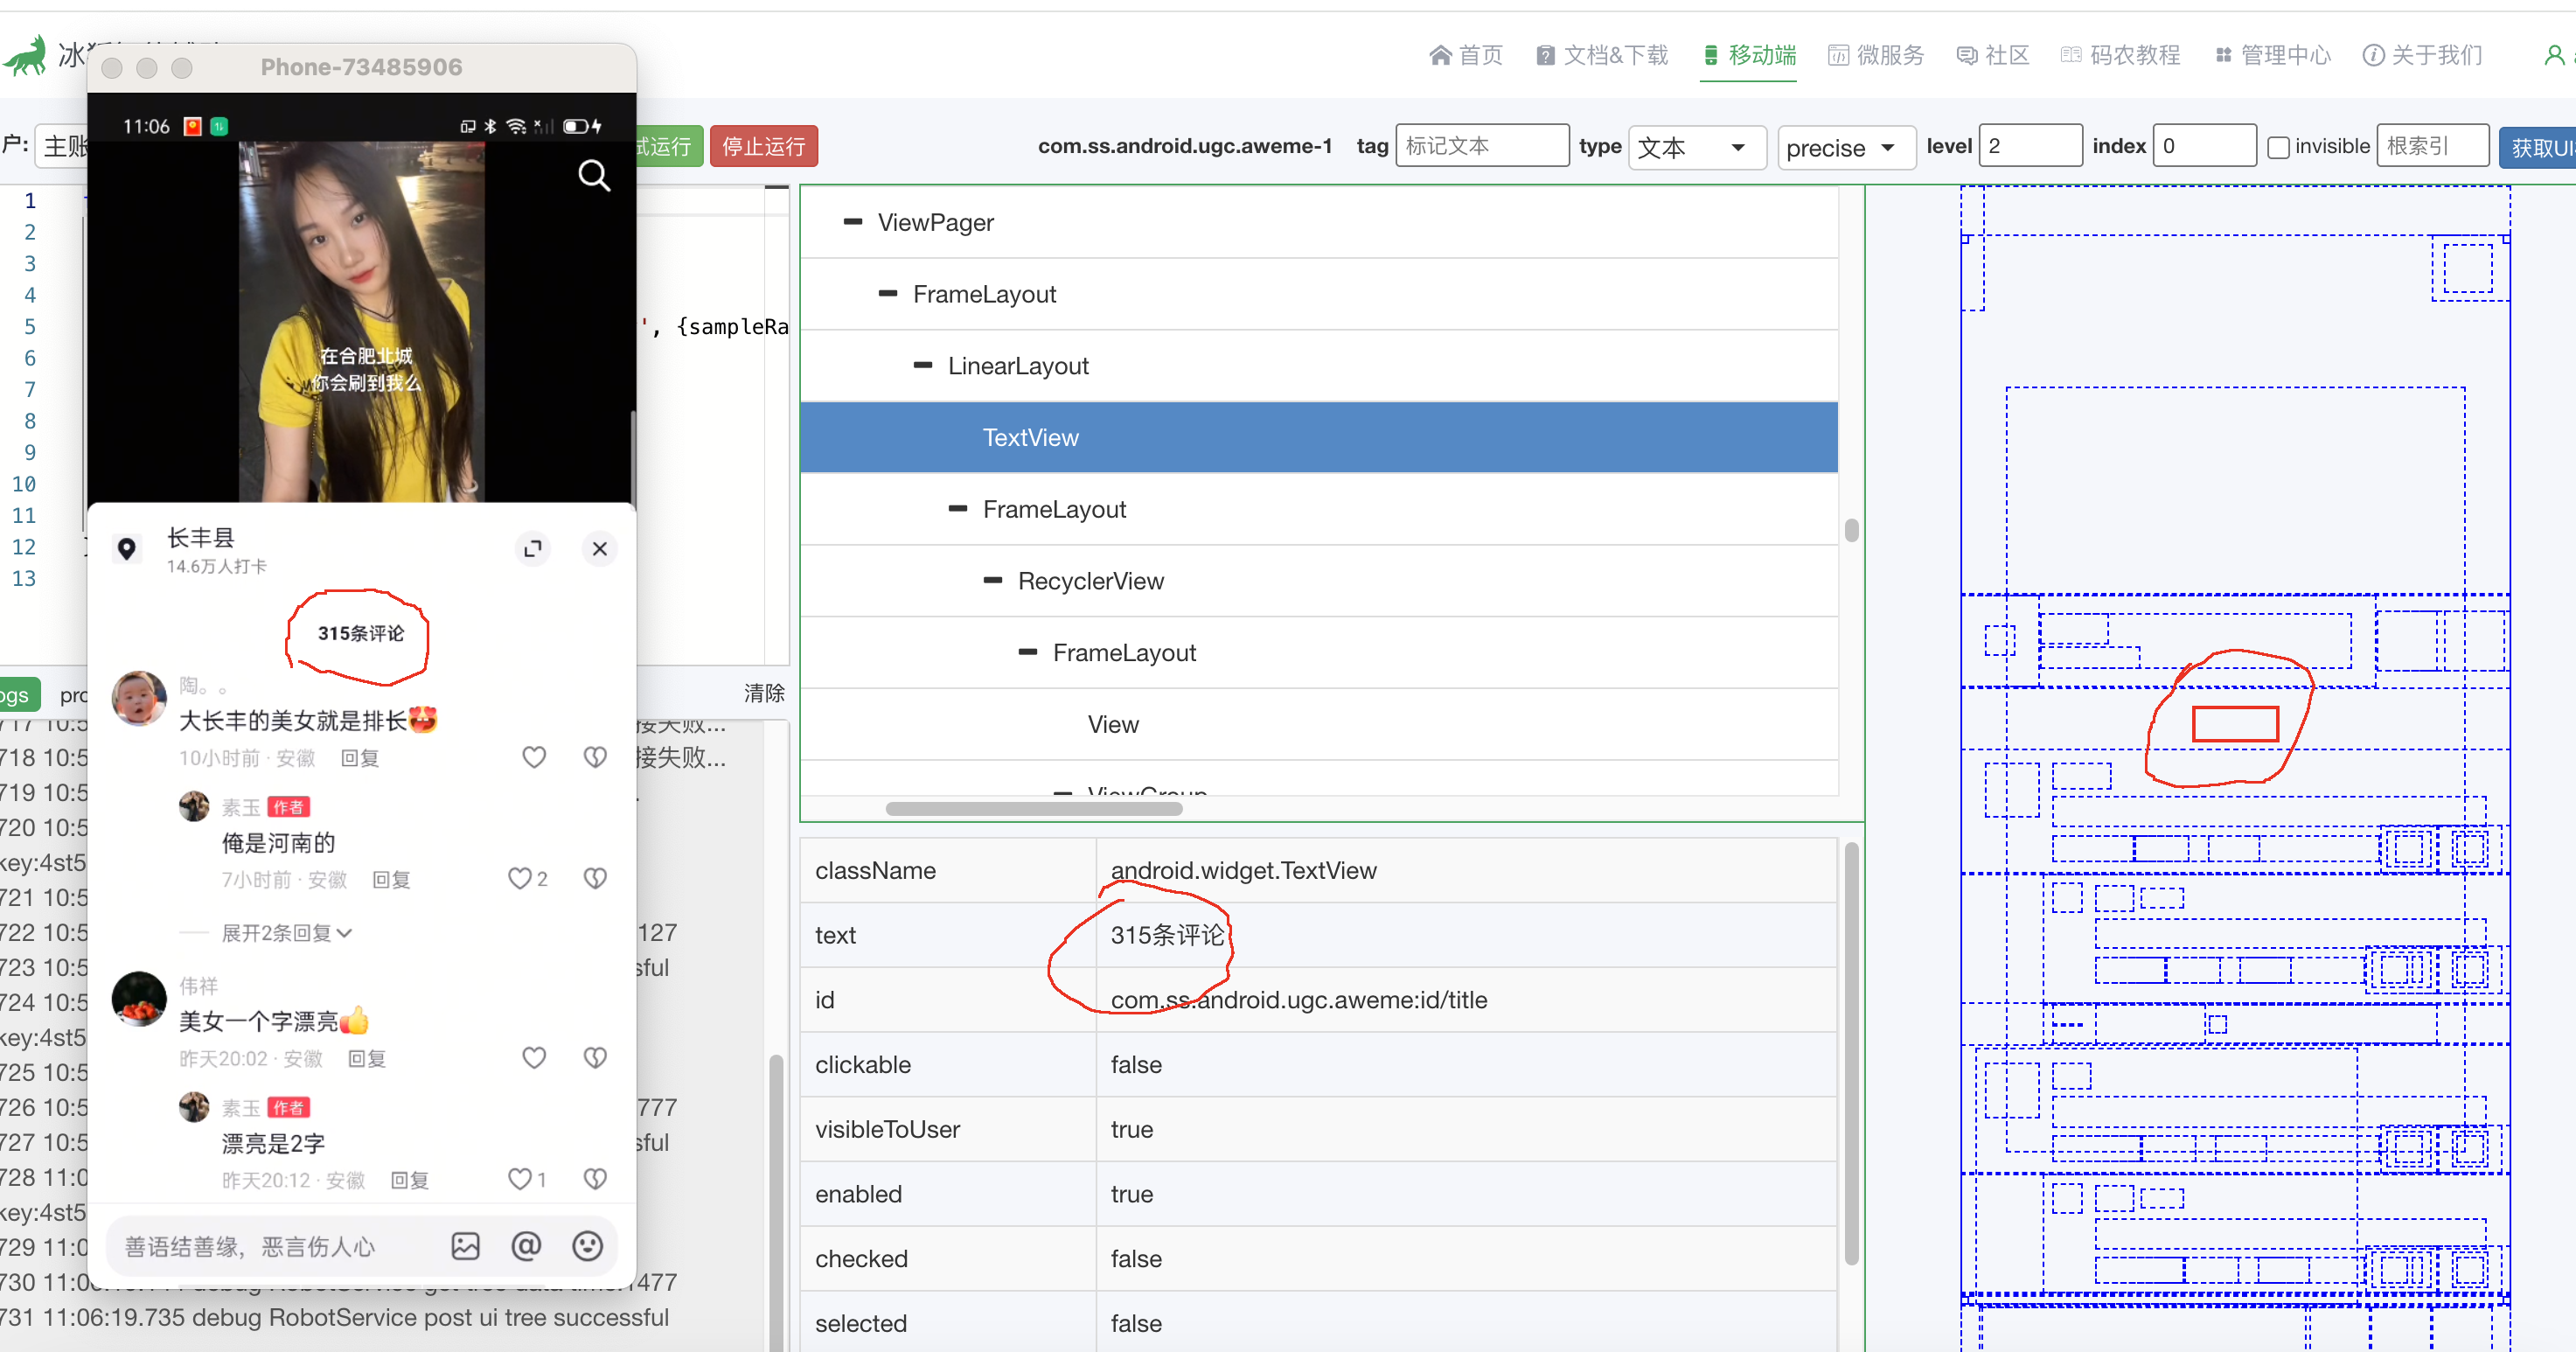Select the highlighted TextView tree row
This screenshot has width=2576, height=1352.
1319,437
